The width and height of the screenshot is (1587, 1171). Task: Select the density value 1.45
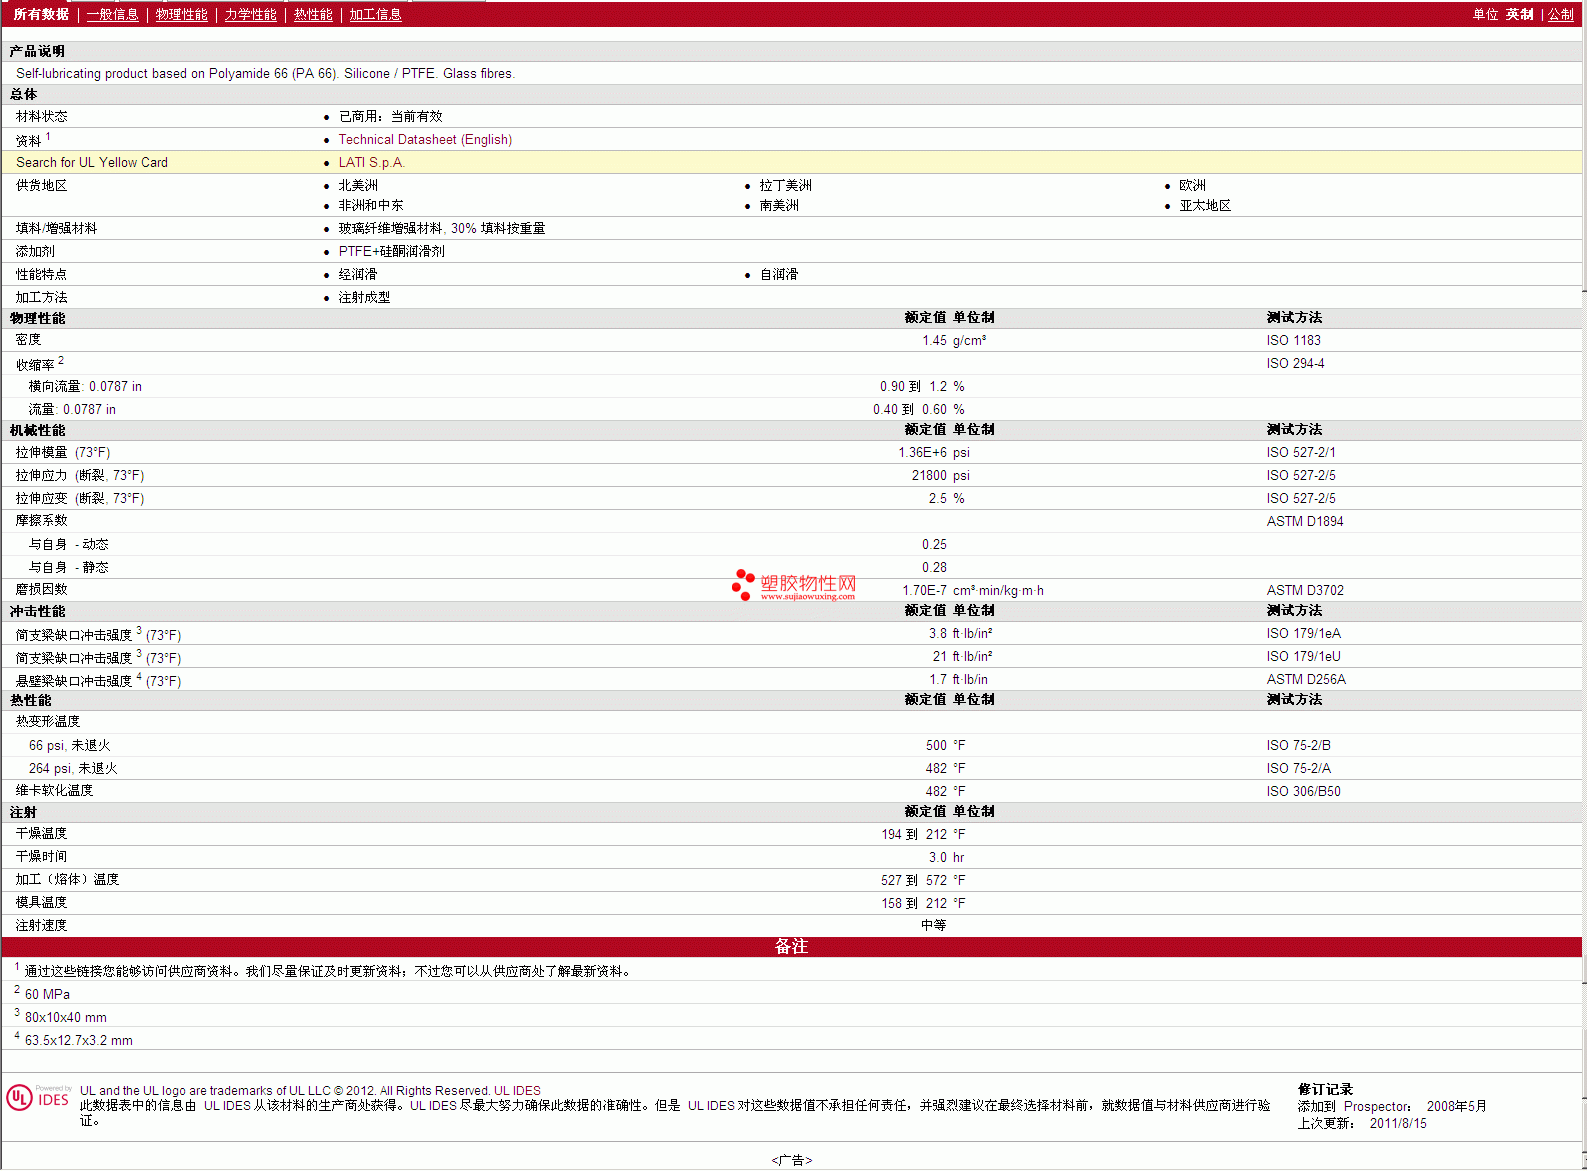[934, 341]
